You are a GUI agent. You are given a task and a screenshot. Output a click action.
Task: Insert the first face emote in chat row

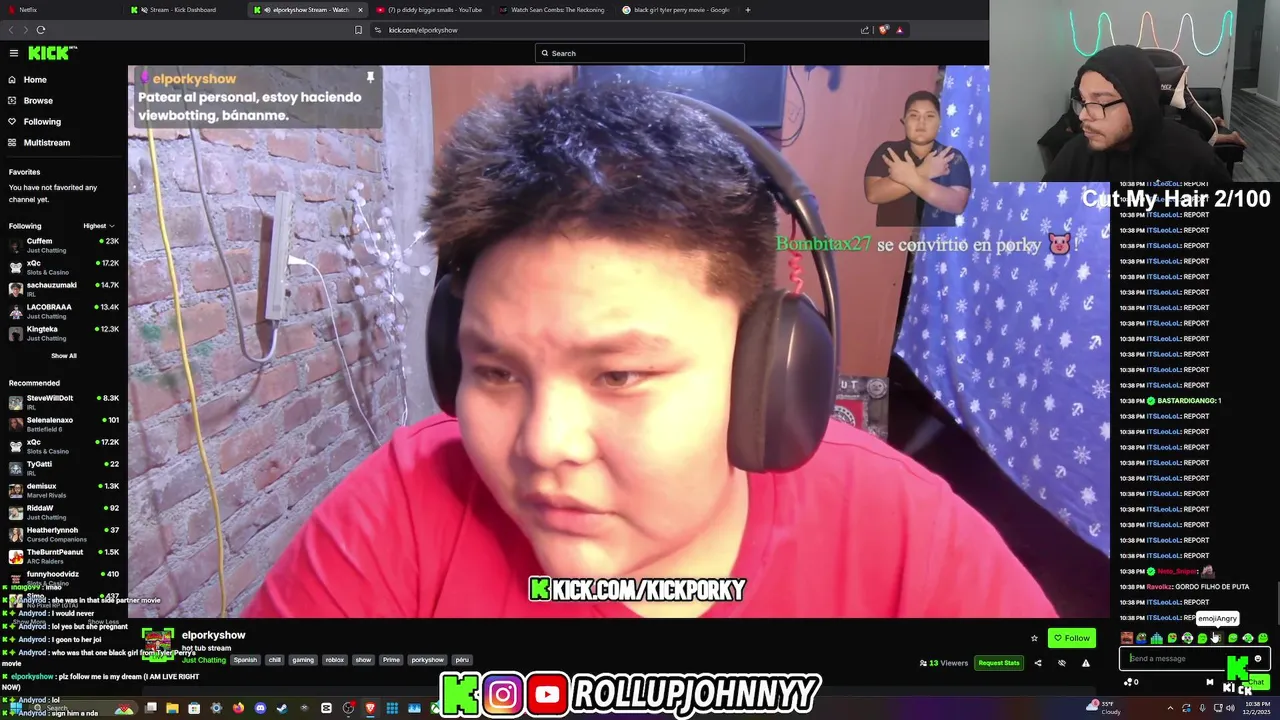tap(1127, 638)
